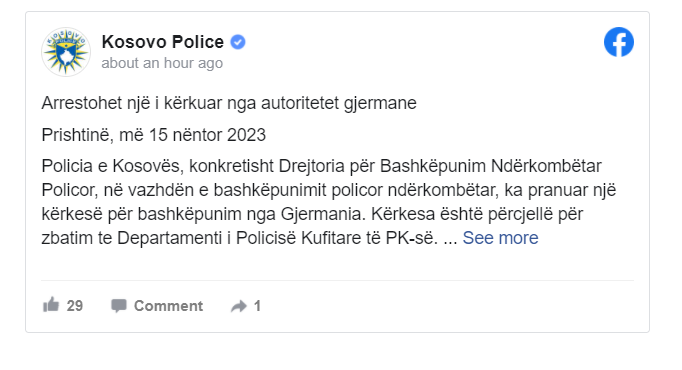
Task: Click the word 'Gjermania' in the post body
Action: point(321,214)
